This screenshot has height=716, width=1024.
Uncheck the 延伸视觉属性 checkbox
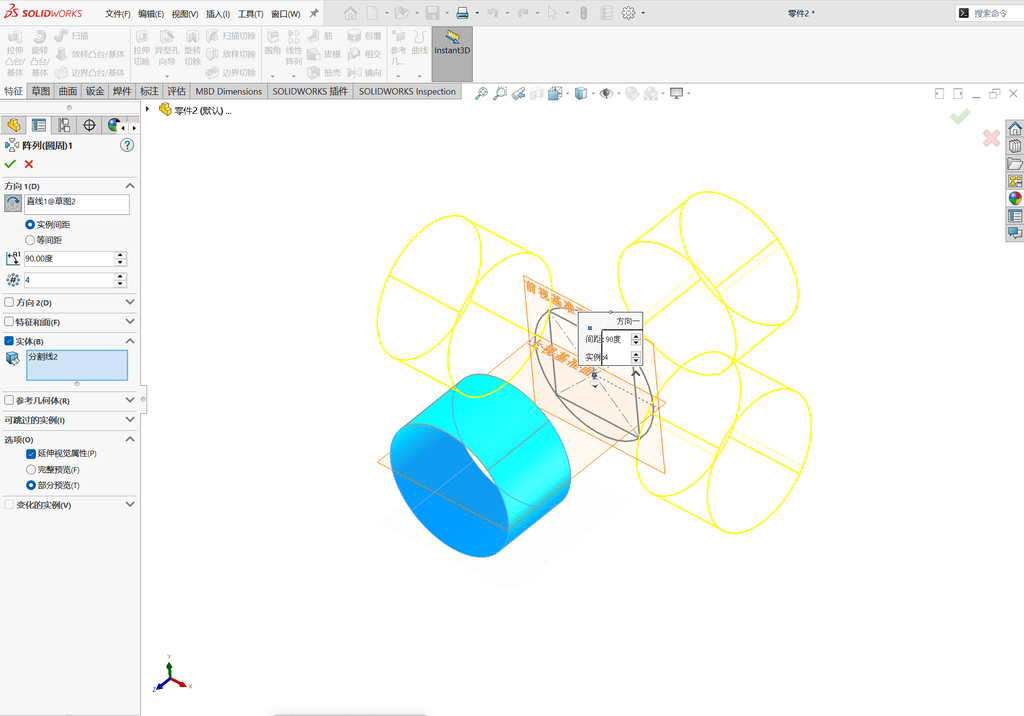click(31, 453)
